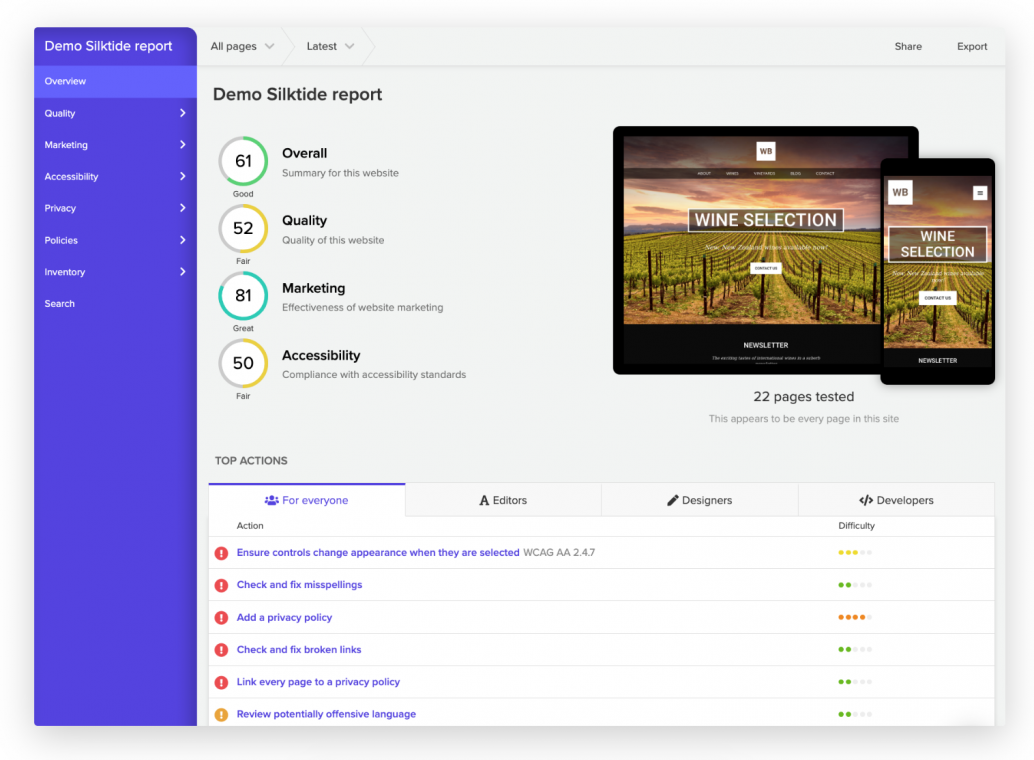Click the Quality score circle showing 52

pos(243,228)
